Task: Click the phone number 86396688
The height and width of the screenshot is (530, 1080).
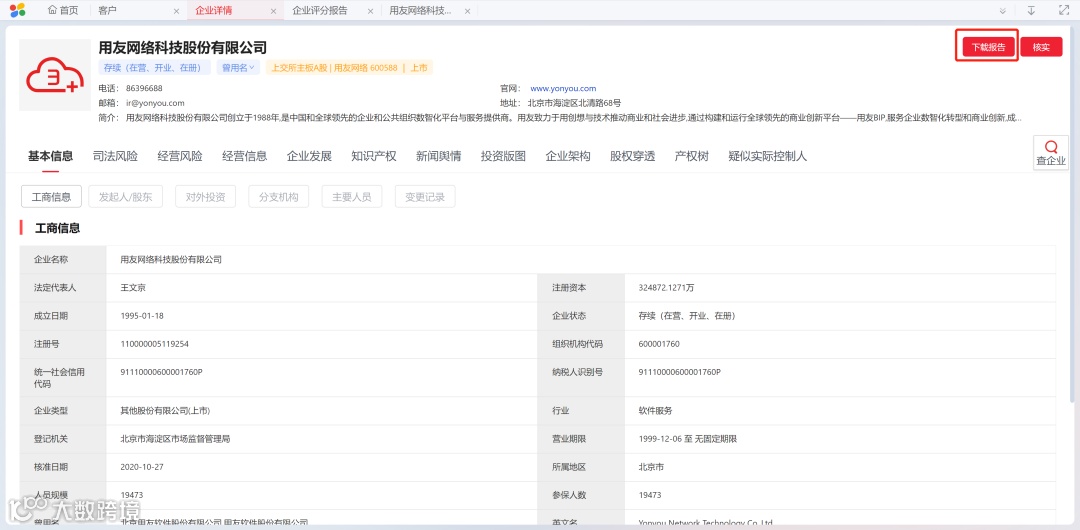Action: pos(144,89)
